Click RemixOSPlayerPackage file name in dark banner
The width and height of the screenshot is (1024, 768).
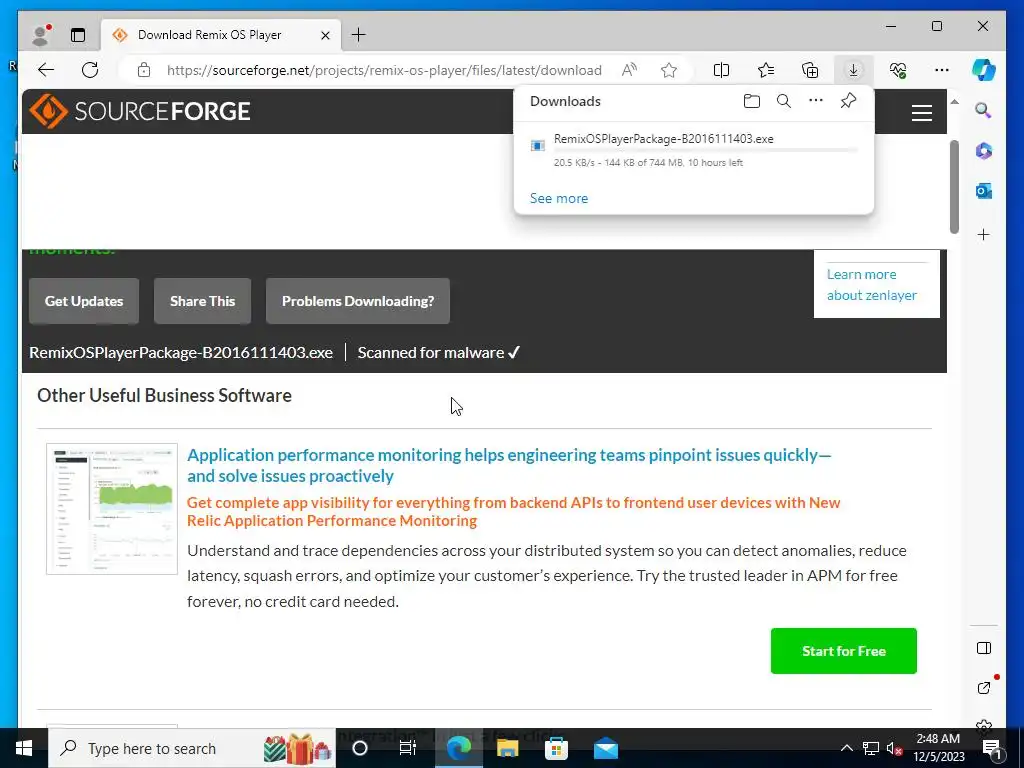[181, 353]
